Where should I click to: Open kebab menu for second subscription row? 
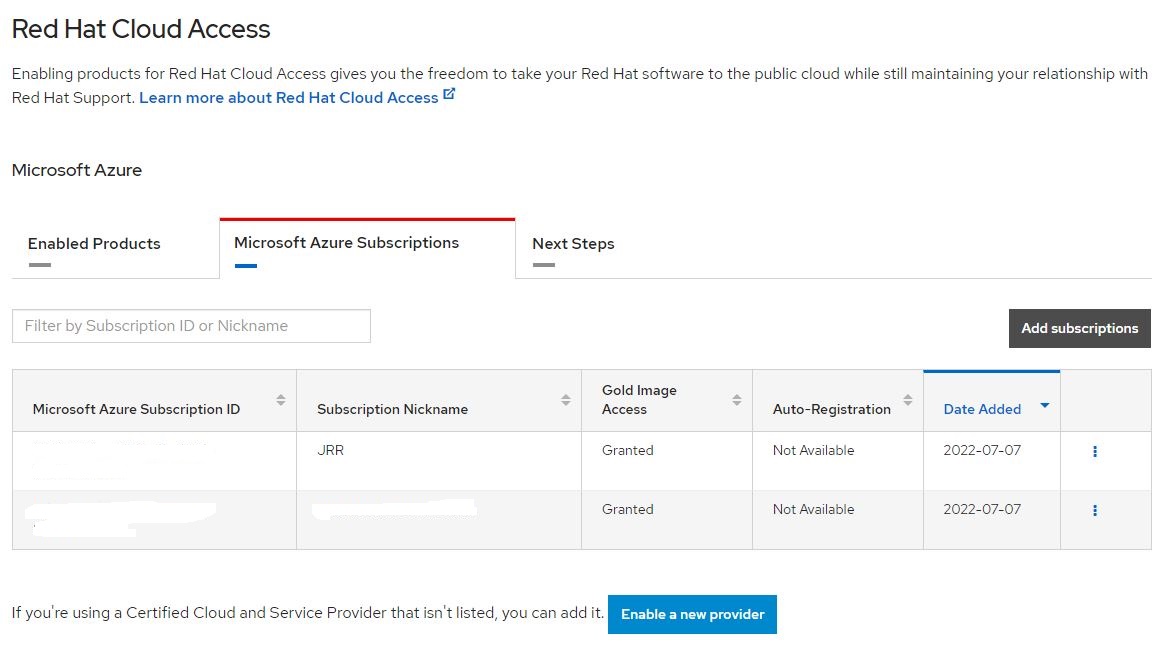pyautogui.click(x=1095, y=511)
